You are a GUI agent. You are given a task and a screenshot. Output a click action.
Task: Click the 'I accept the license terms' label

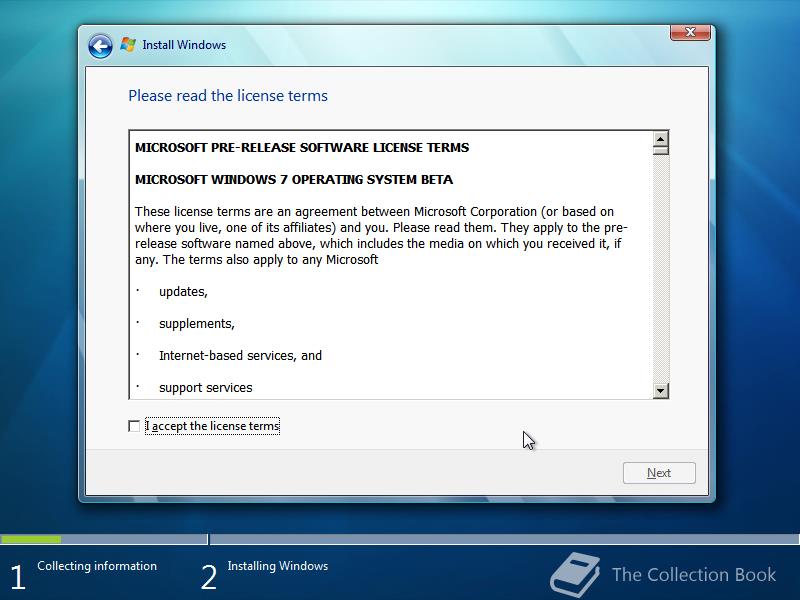point(212,426)
